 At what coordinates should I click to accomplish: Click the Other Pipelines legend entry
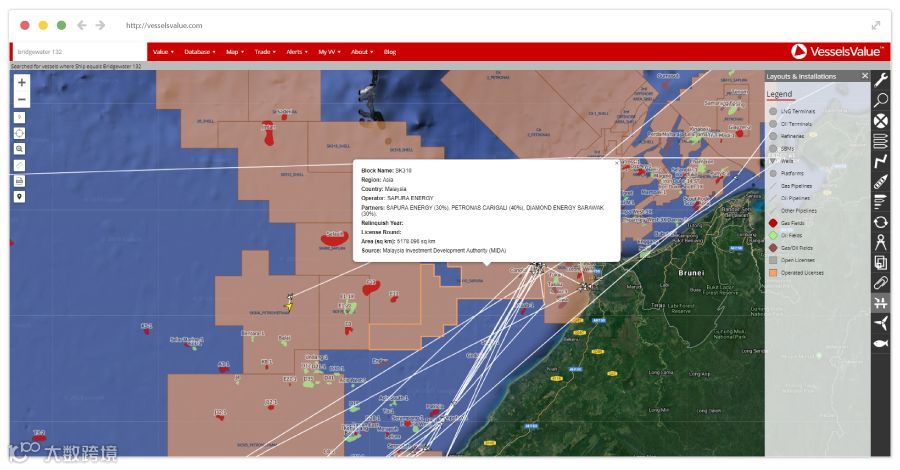coord(793,211)
